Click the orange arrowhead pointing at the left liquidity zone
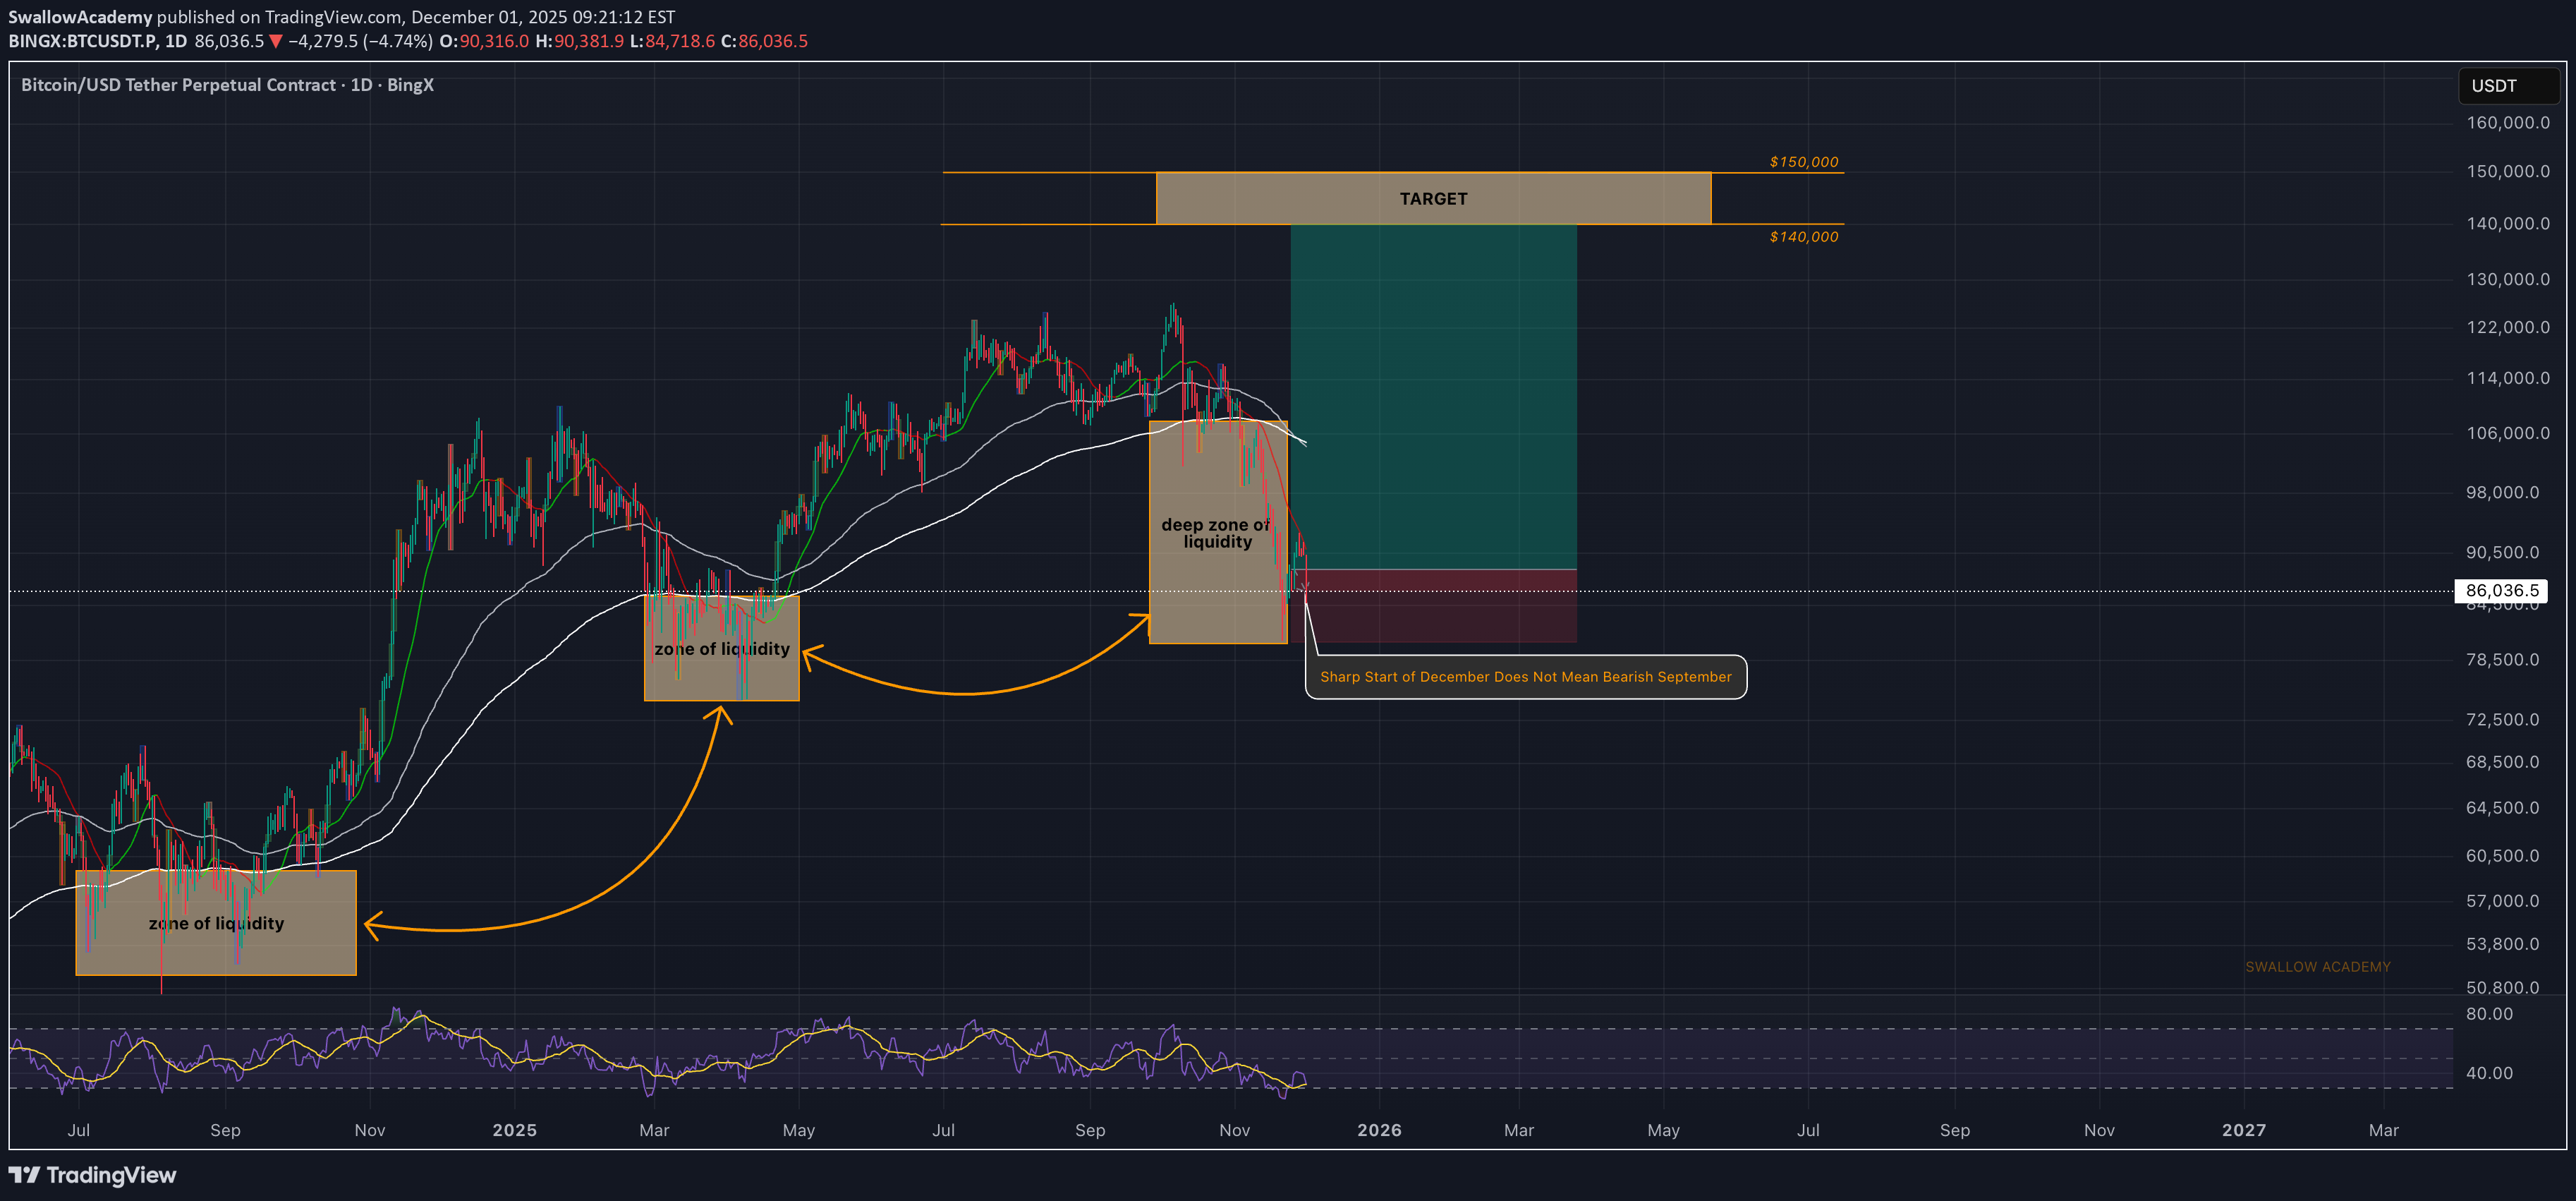The height and width of the screenshot is (1201, 2576). 370,925
